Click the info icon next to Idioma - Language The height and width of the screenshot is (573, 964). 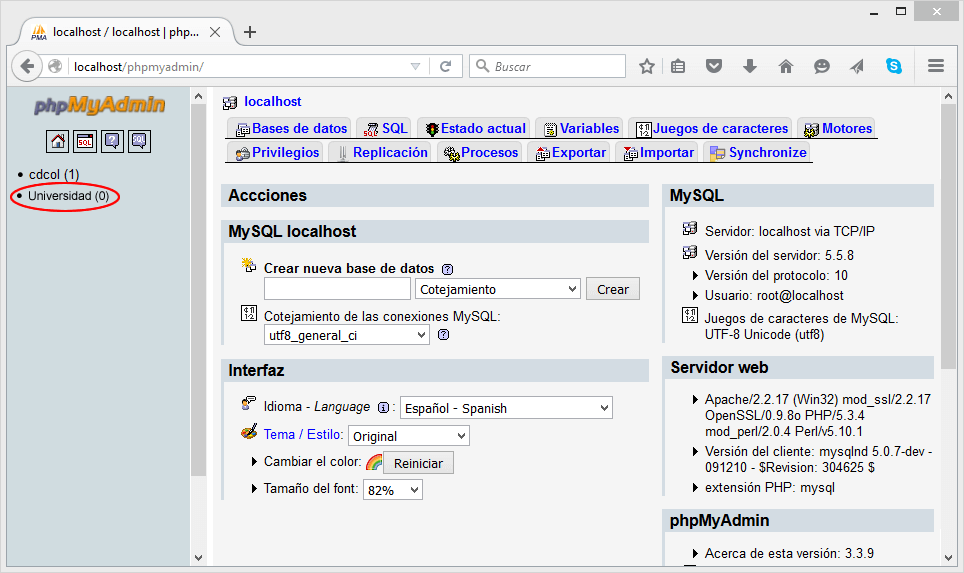(383, 408)
